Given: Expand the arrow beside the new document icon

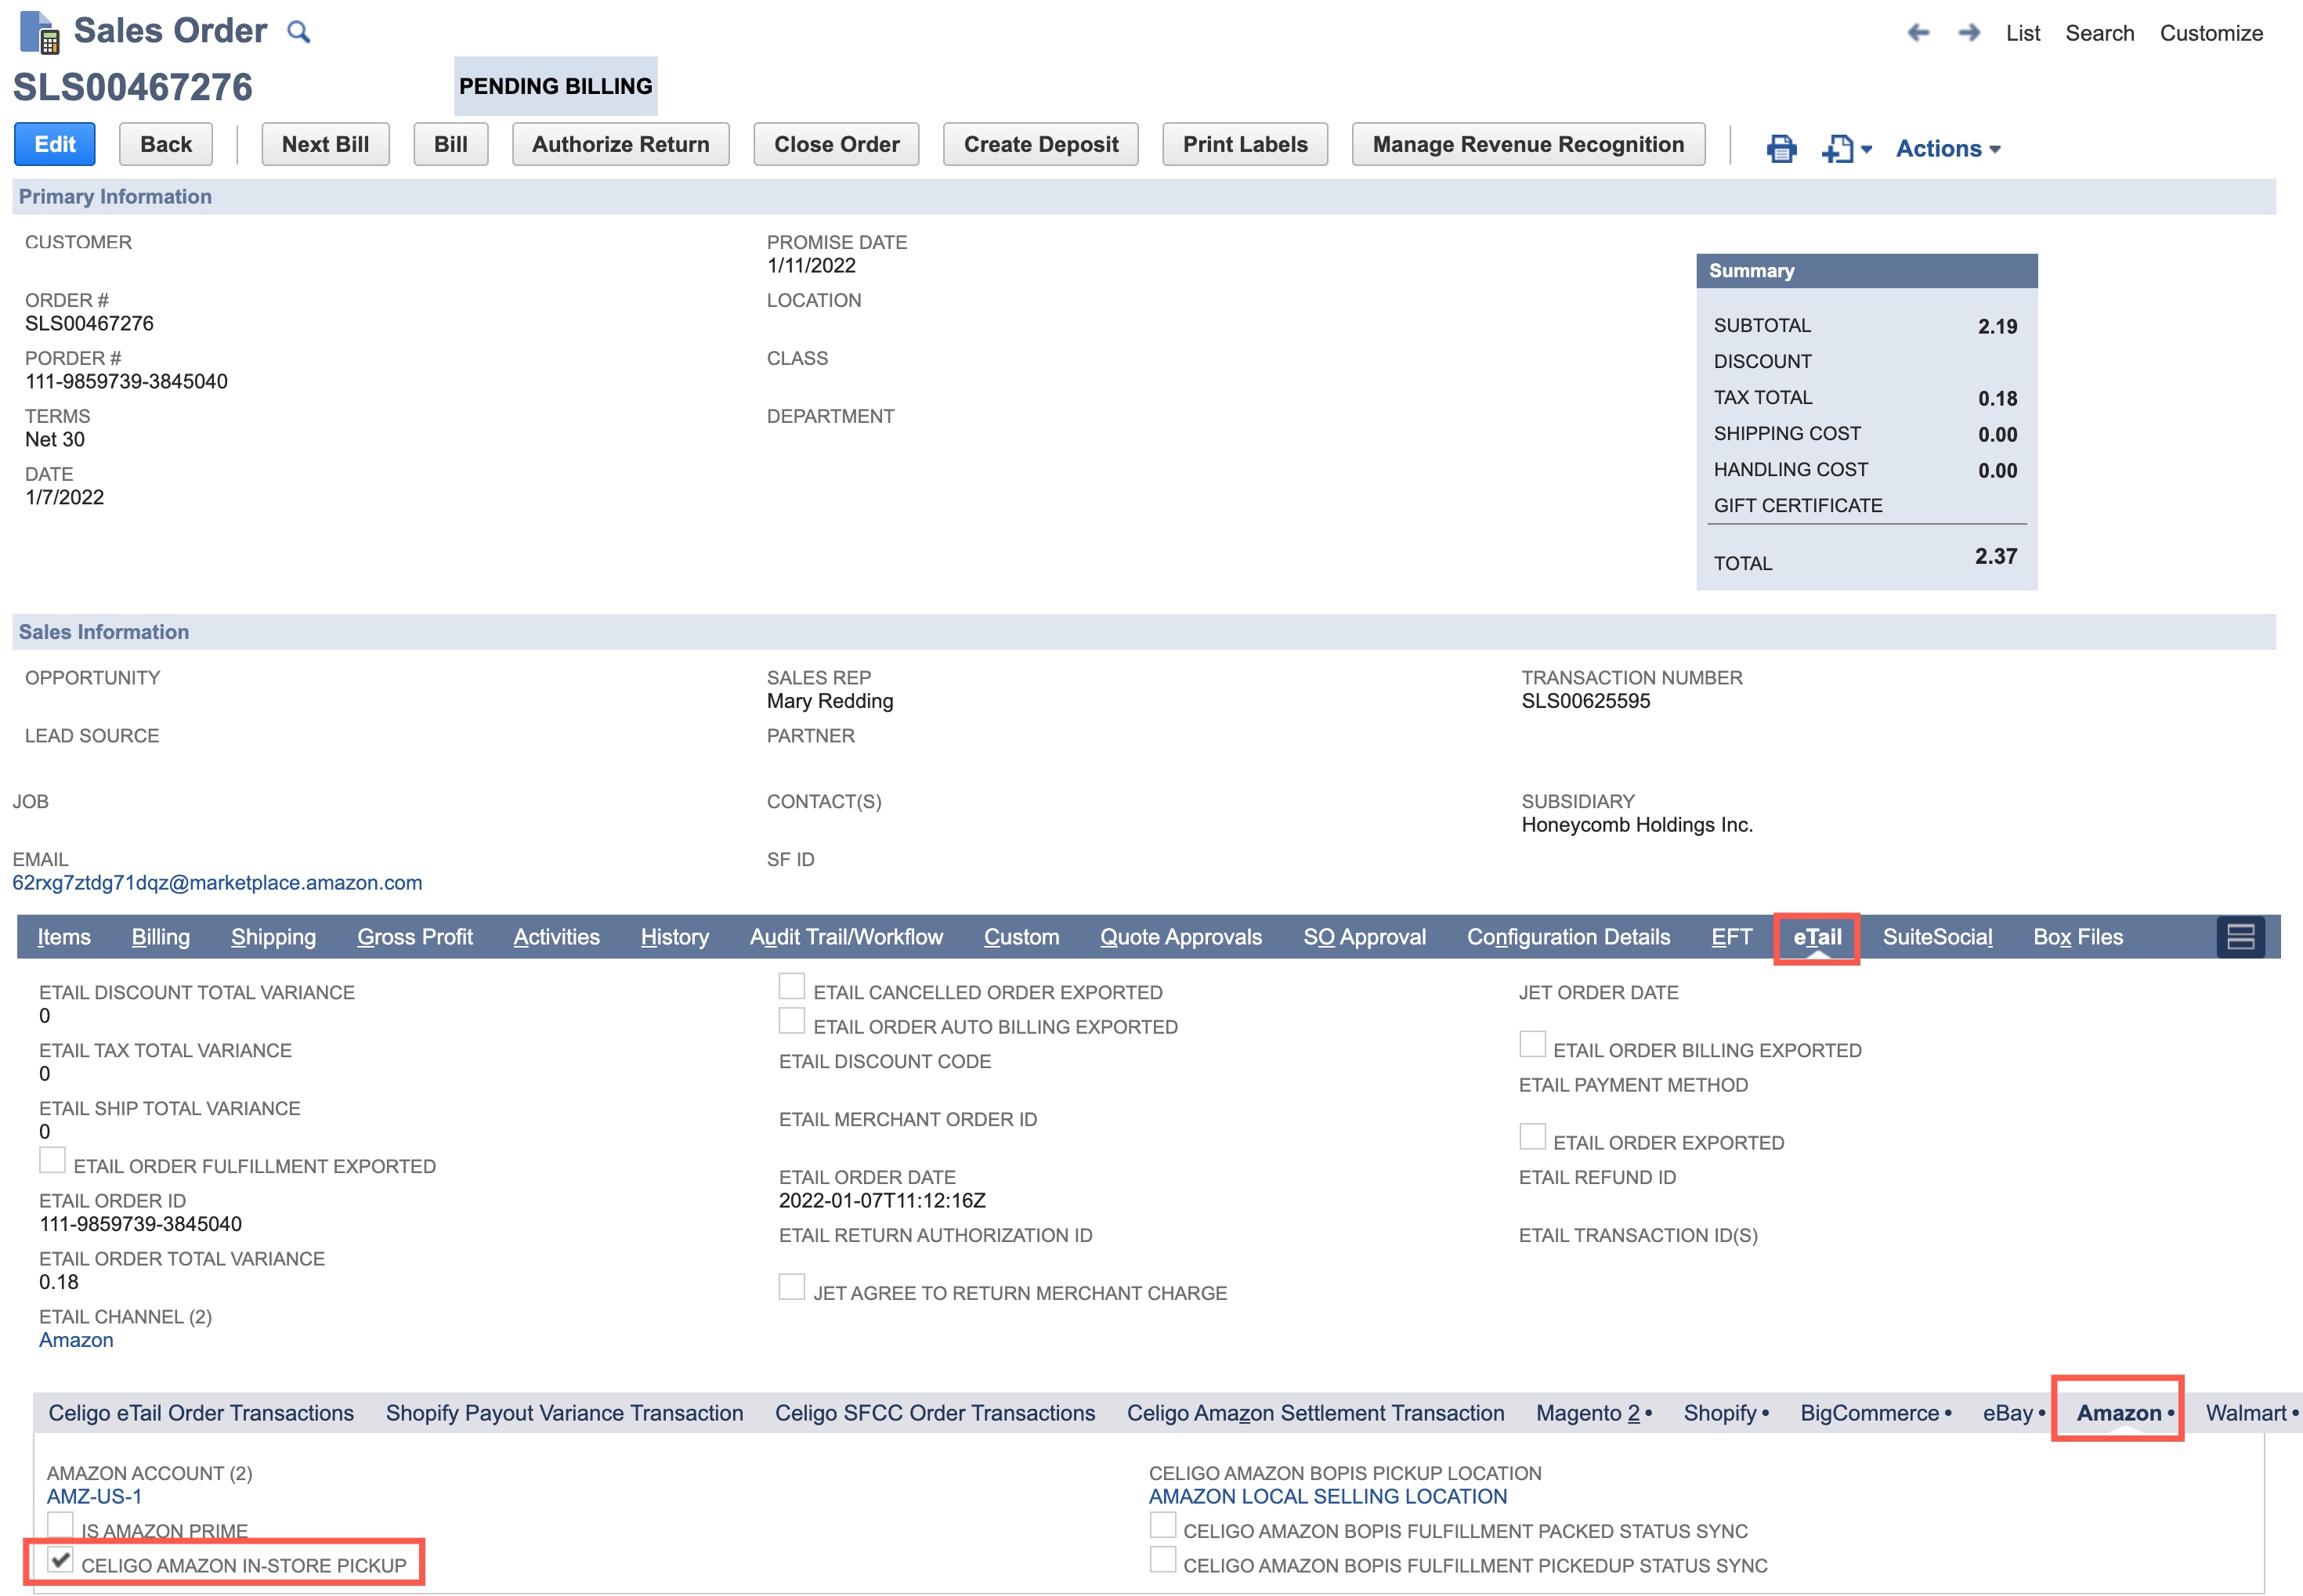Looking at the screenshot, I should click(x=1866, y=149).
